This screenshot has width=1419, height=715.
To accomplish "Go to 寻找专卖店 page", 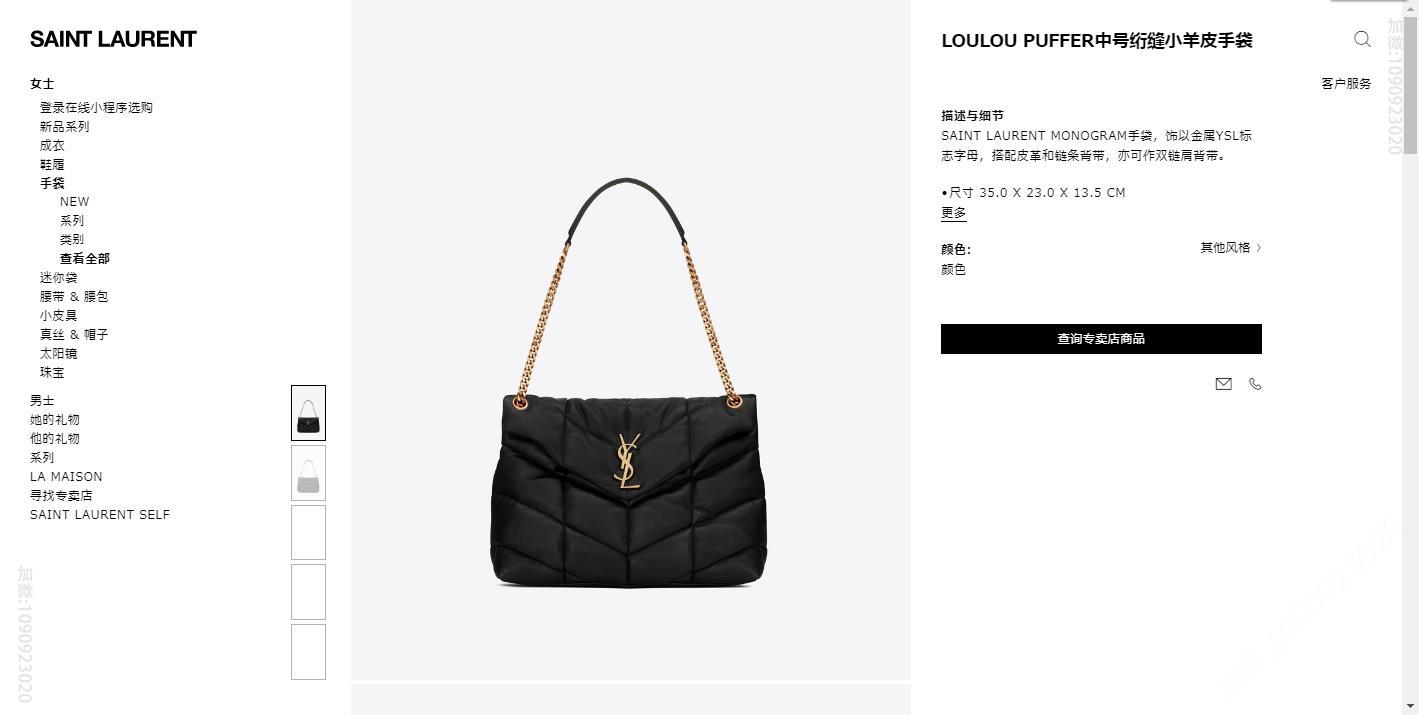I will coord(61,496).
